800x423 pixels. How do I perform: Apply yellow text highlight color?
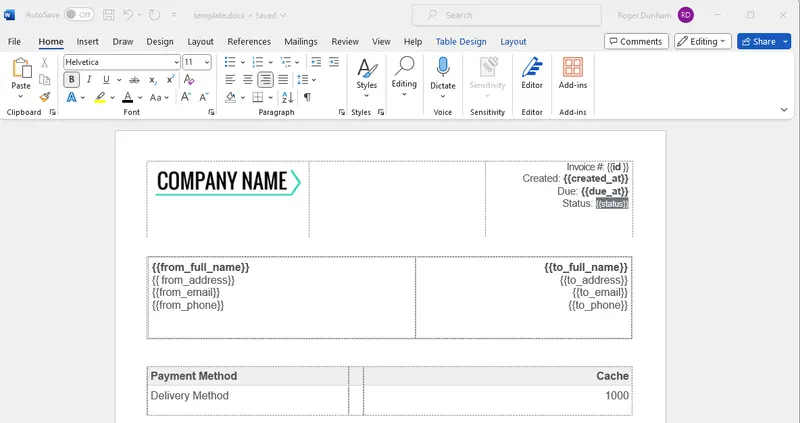pyautogui.click(x=100, y=97)
